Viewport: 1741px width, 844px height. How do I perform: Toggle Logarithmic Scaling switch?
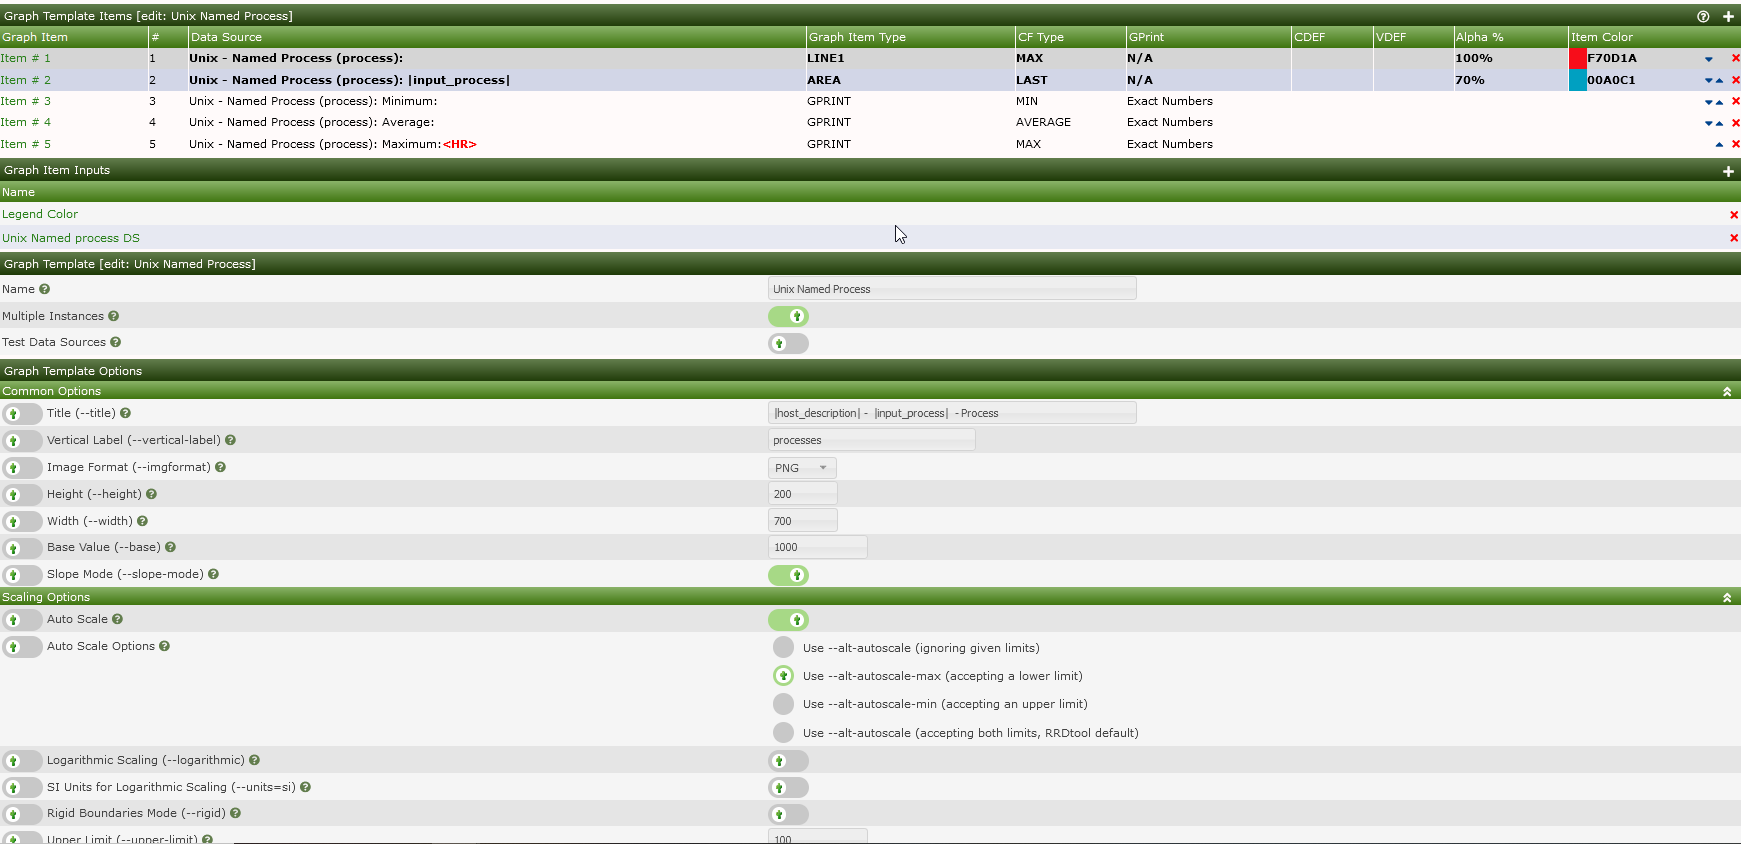click(788, 761)
